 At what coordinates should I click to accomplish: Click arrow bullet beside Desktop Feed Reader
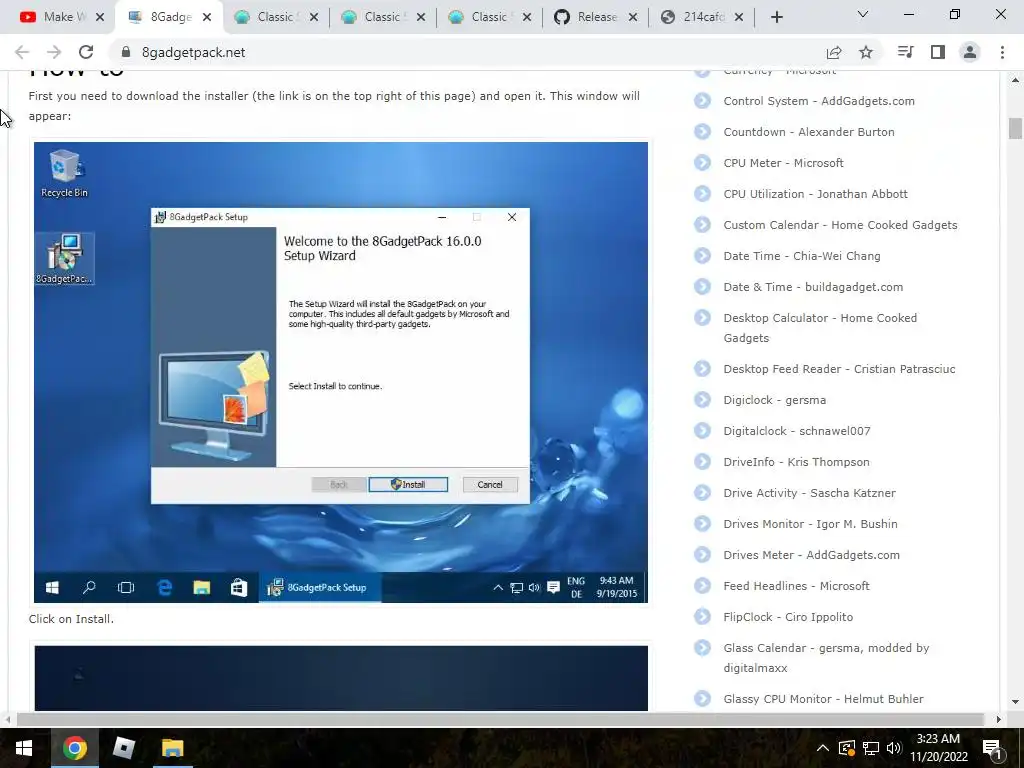702,369
